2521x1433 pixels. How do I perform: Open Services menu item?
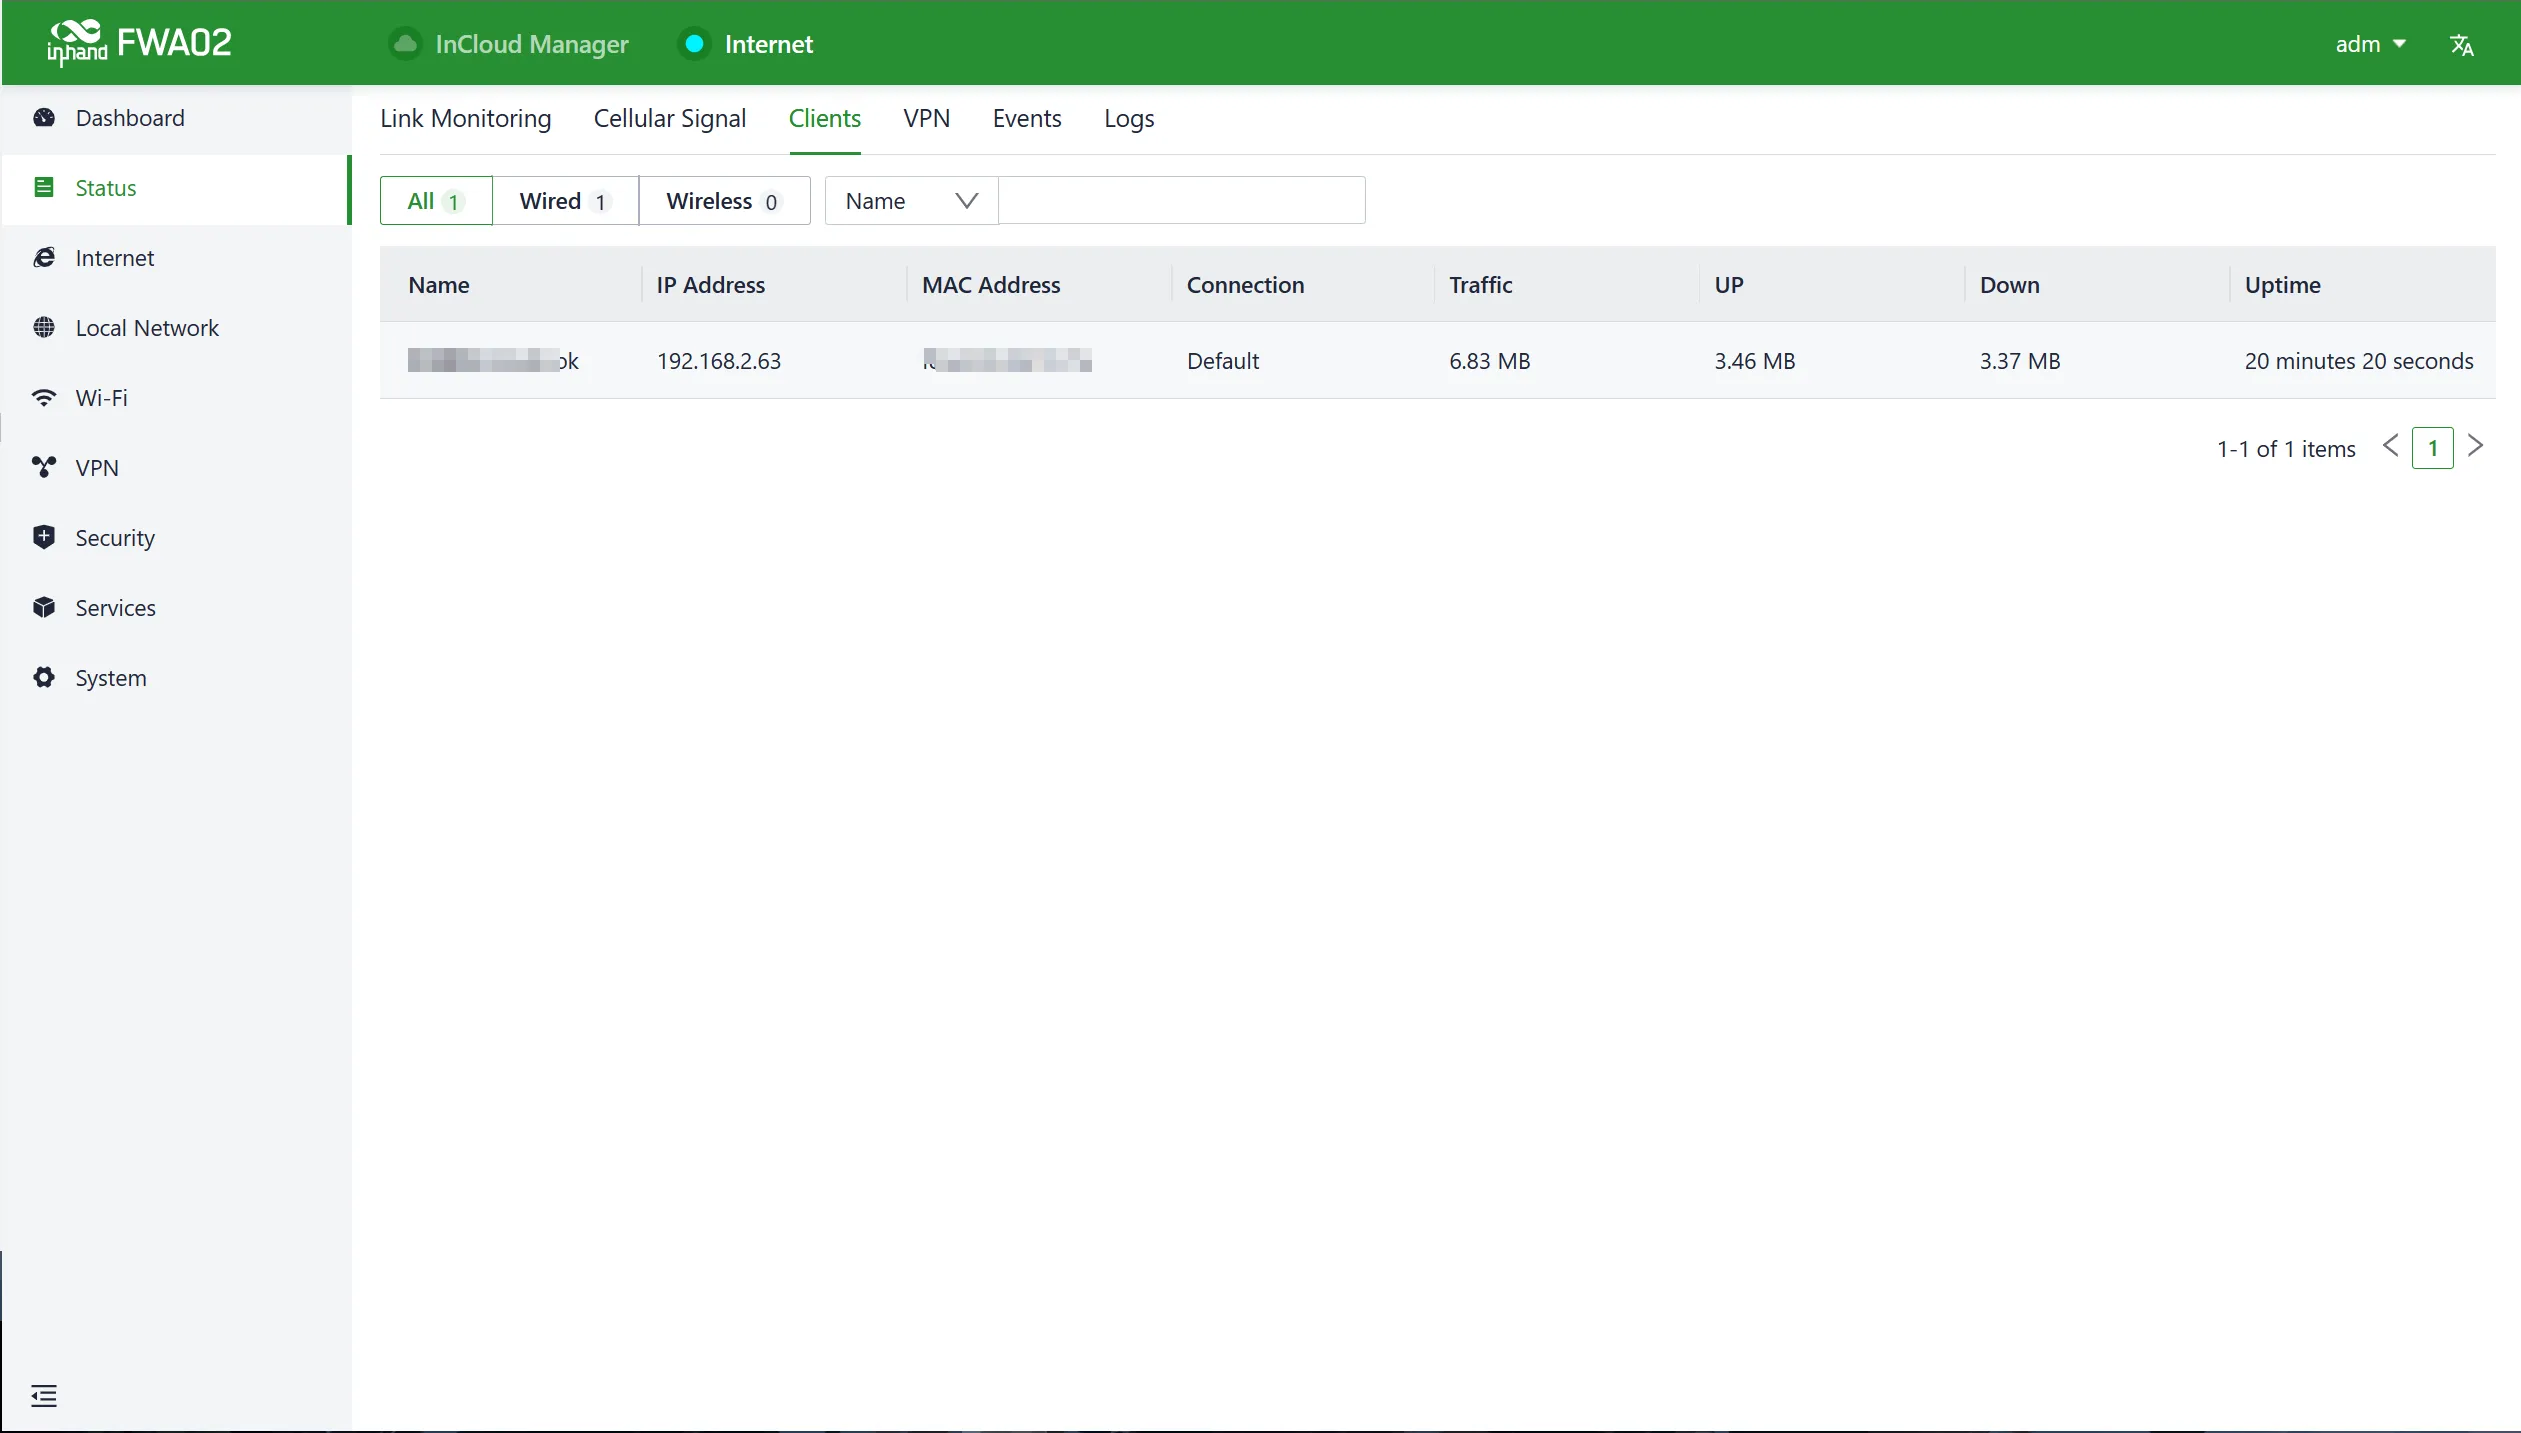tap(176, 608)
